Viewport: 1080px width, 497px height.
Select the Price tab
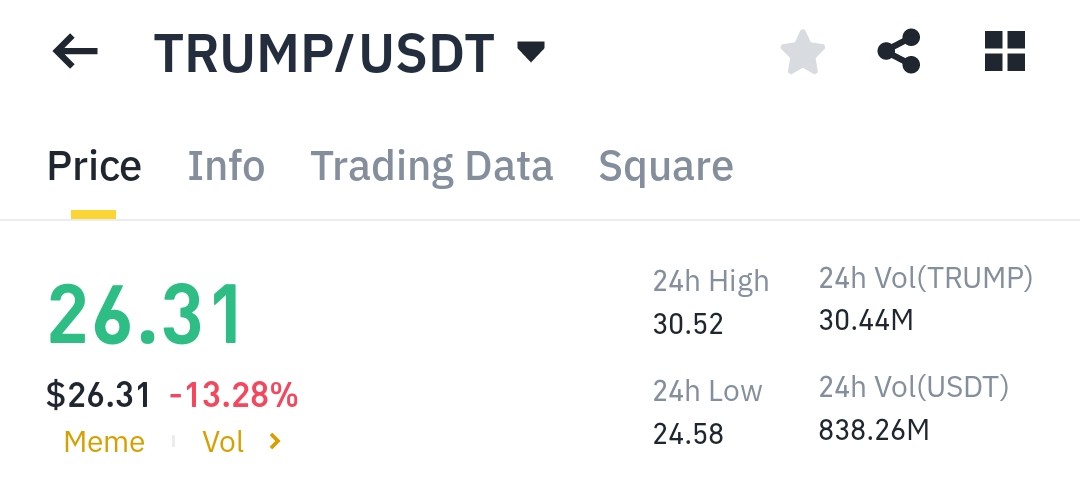pos(94,166)
